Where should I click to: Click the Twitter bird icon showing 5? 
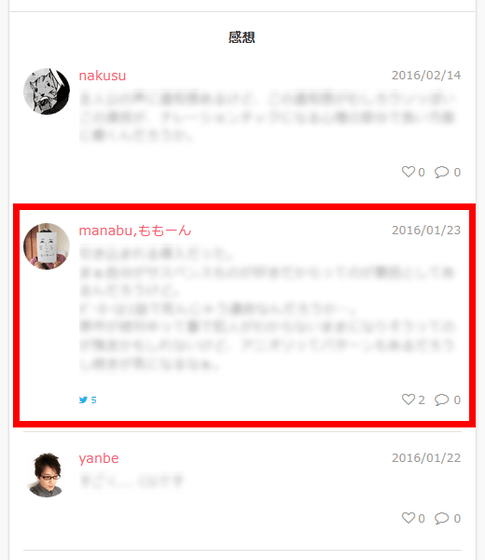pyautogui.click(x=83, y=400)
